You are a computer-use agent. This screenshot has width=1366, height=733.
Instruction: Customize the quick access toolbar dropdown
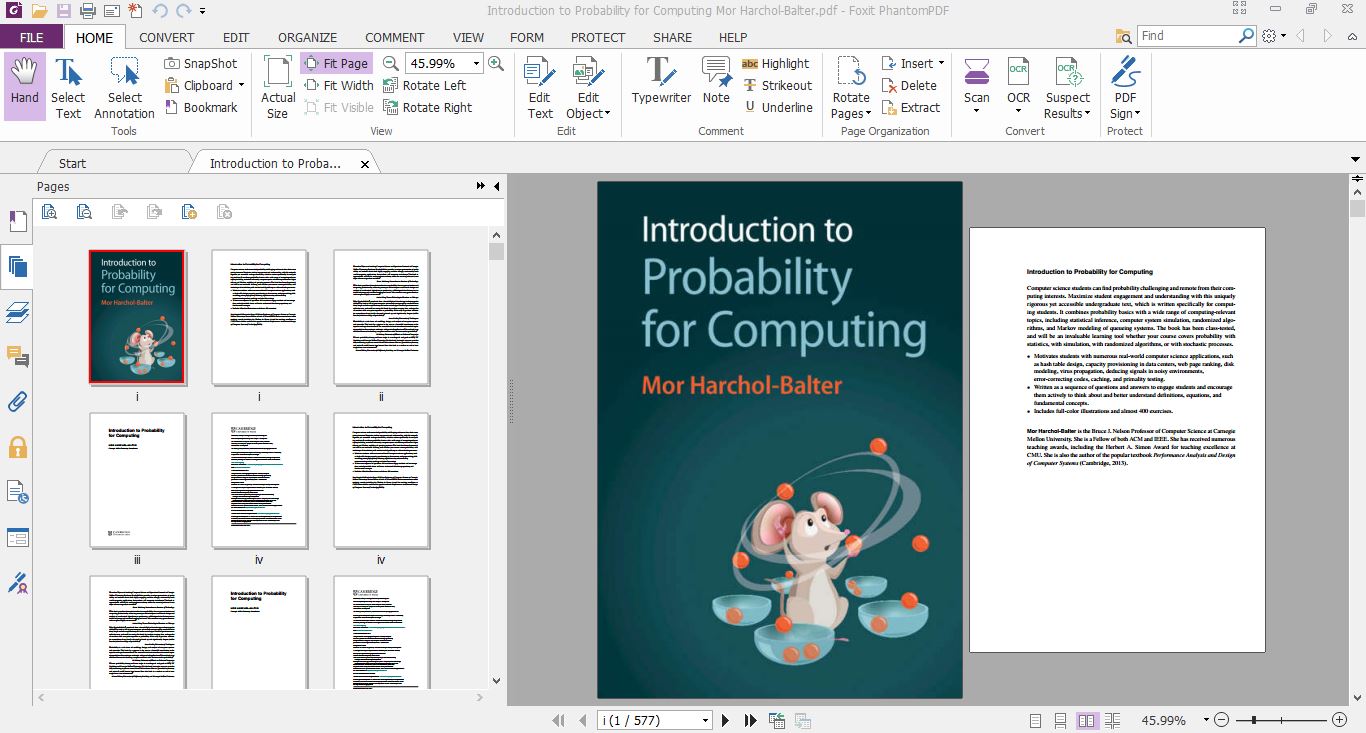pyautogui.click(x=202, y=11)
